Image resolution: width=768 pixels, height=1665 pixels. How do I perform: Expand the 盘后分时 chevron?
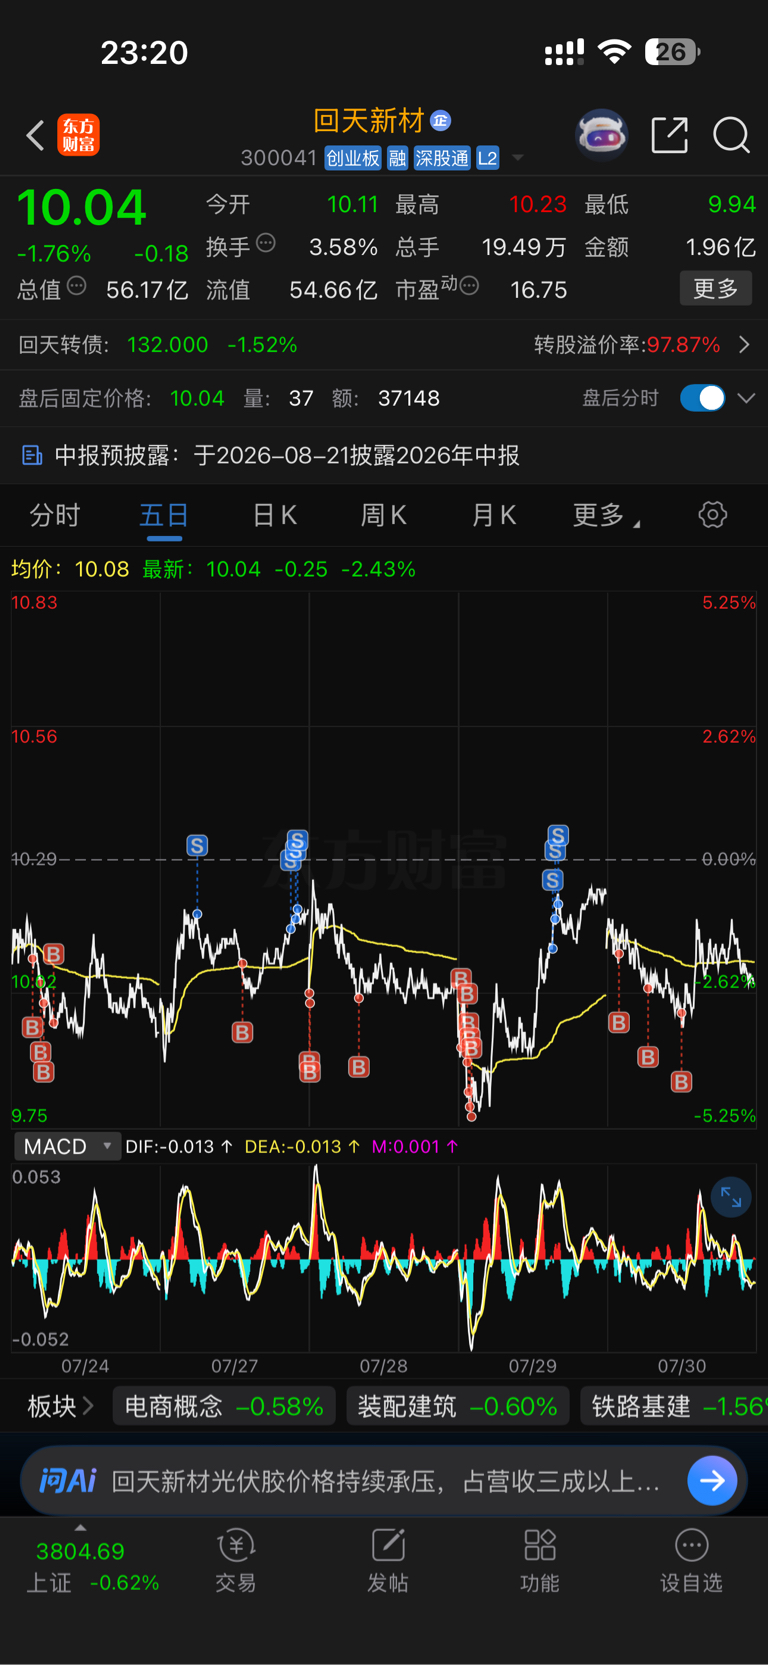click(746, 398)
